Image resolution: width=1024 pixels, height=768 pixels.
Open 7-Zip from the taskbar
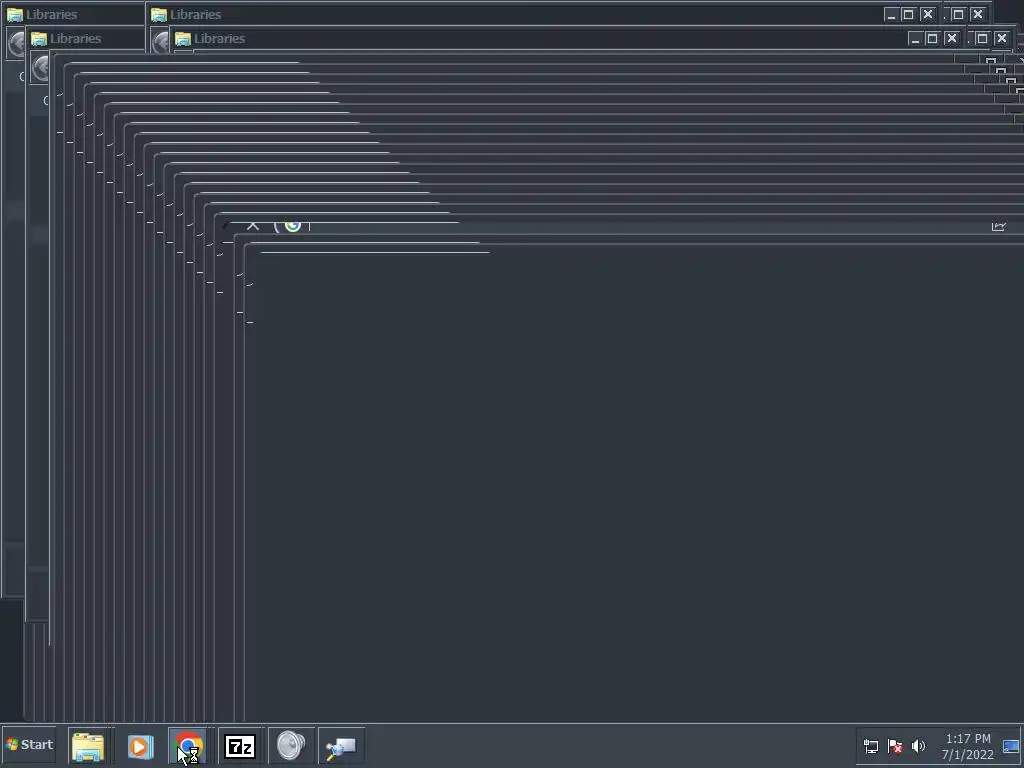[x=240, y=746]
